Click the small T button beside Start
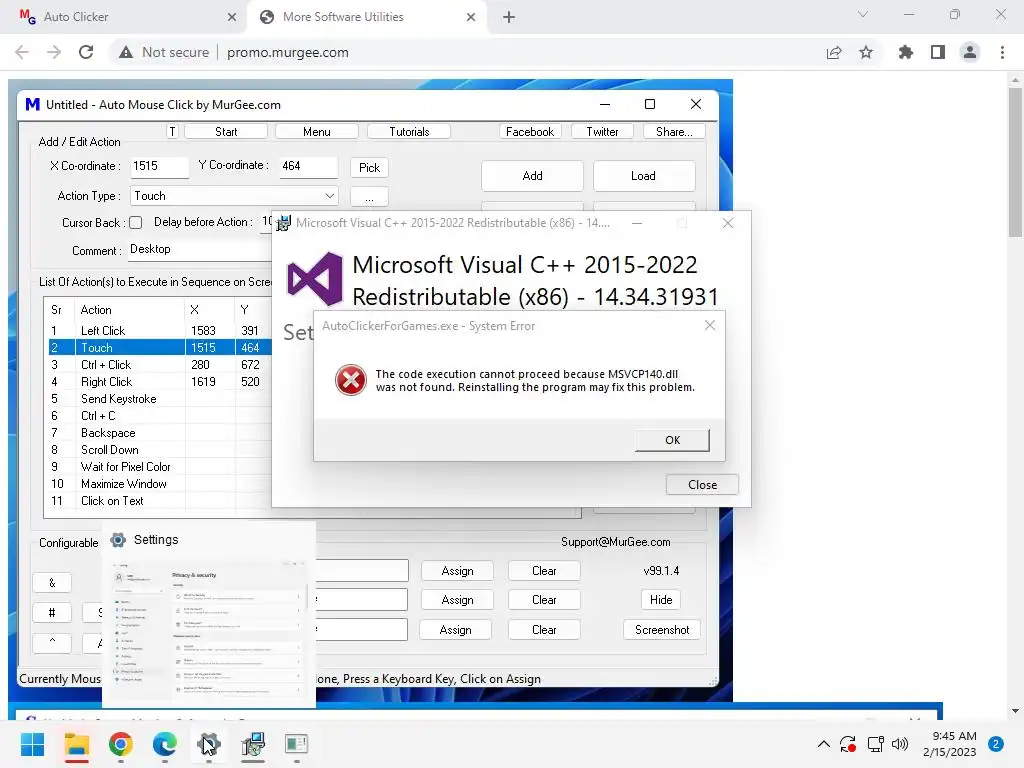Viewport: 1024px width, 768px height. [172, 131]
